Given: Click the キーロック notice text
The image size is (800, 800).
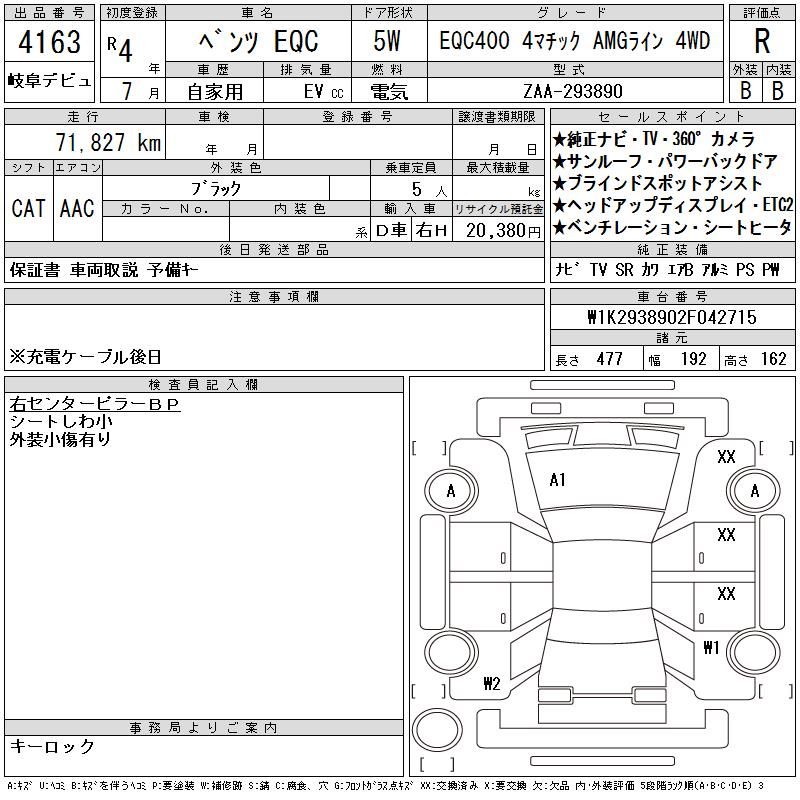Looking at the screenshot, I should pyautogui.click(x=52, y=746).
